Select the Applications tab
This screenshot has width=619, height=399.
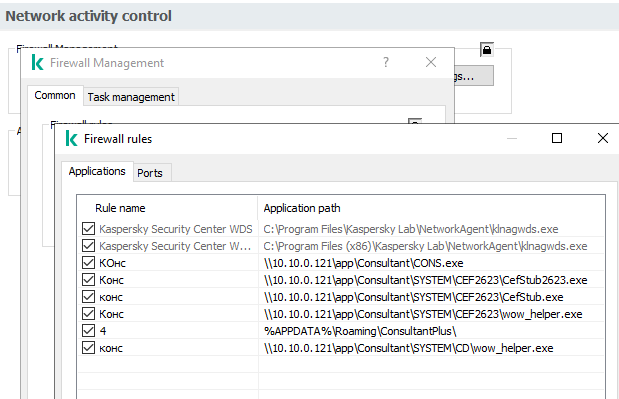click(x=97, y=171)
